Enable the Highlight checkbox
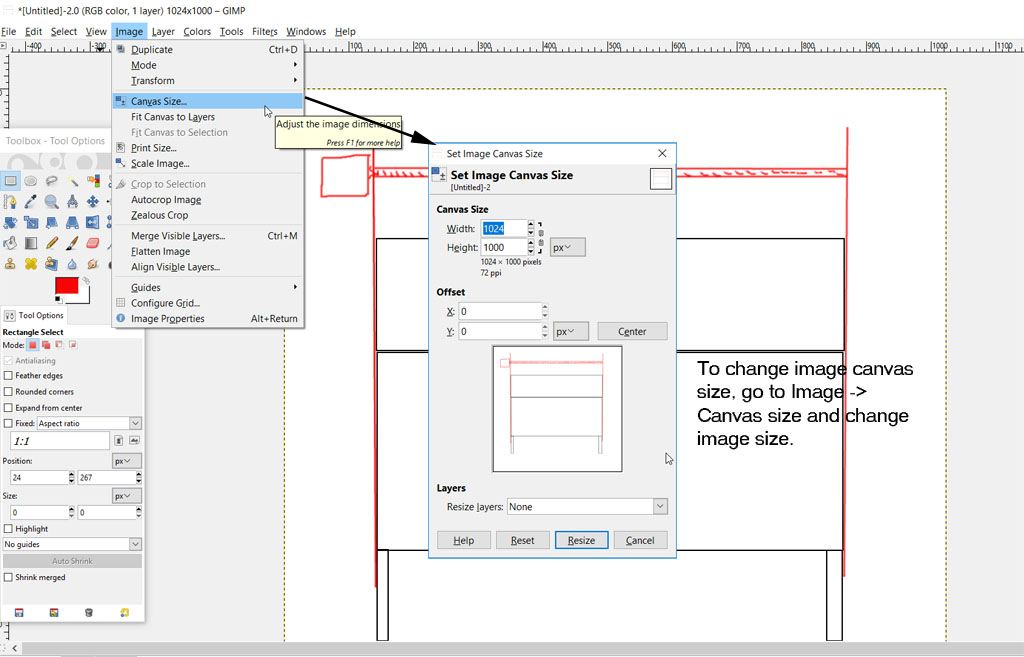Screen dimensions: 1024x657 (8, 529)
